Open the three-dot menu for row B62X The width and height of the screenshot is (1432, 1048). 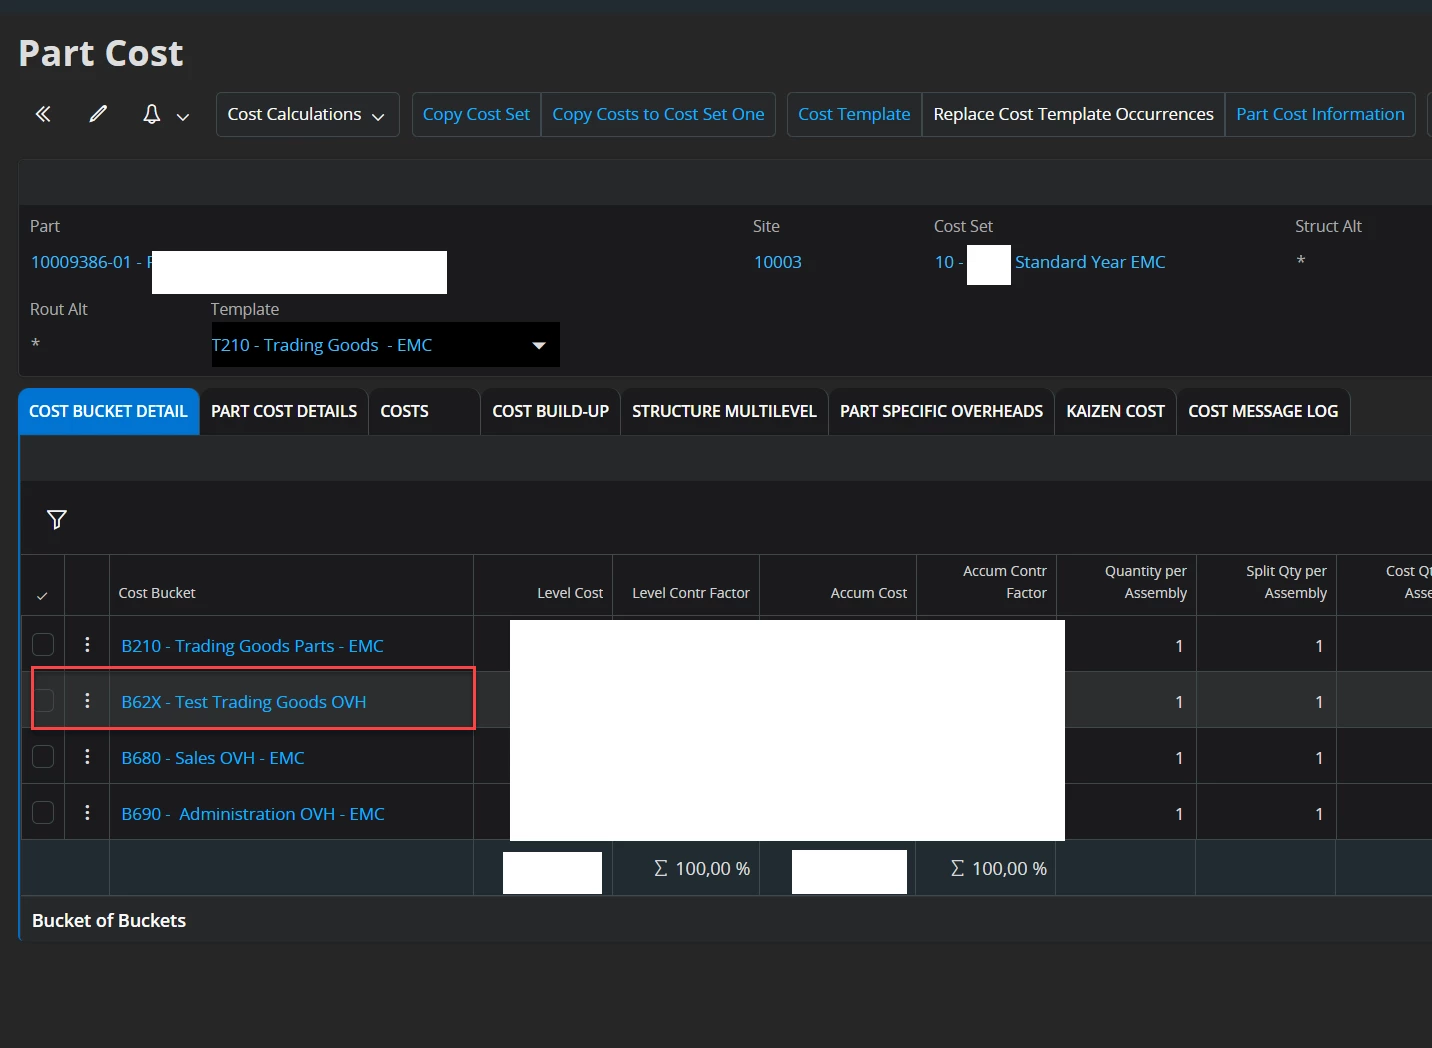tap(87, 701)
